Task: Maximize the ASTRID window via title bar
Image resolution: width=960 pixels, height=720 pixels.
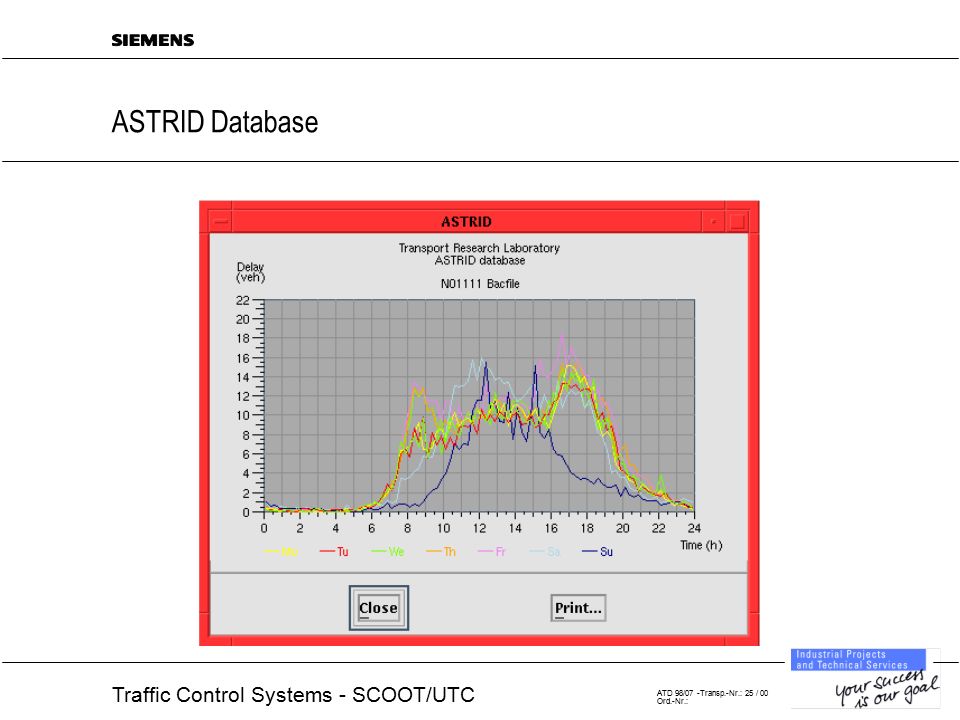Action: point(737,221)
